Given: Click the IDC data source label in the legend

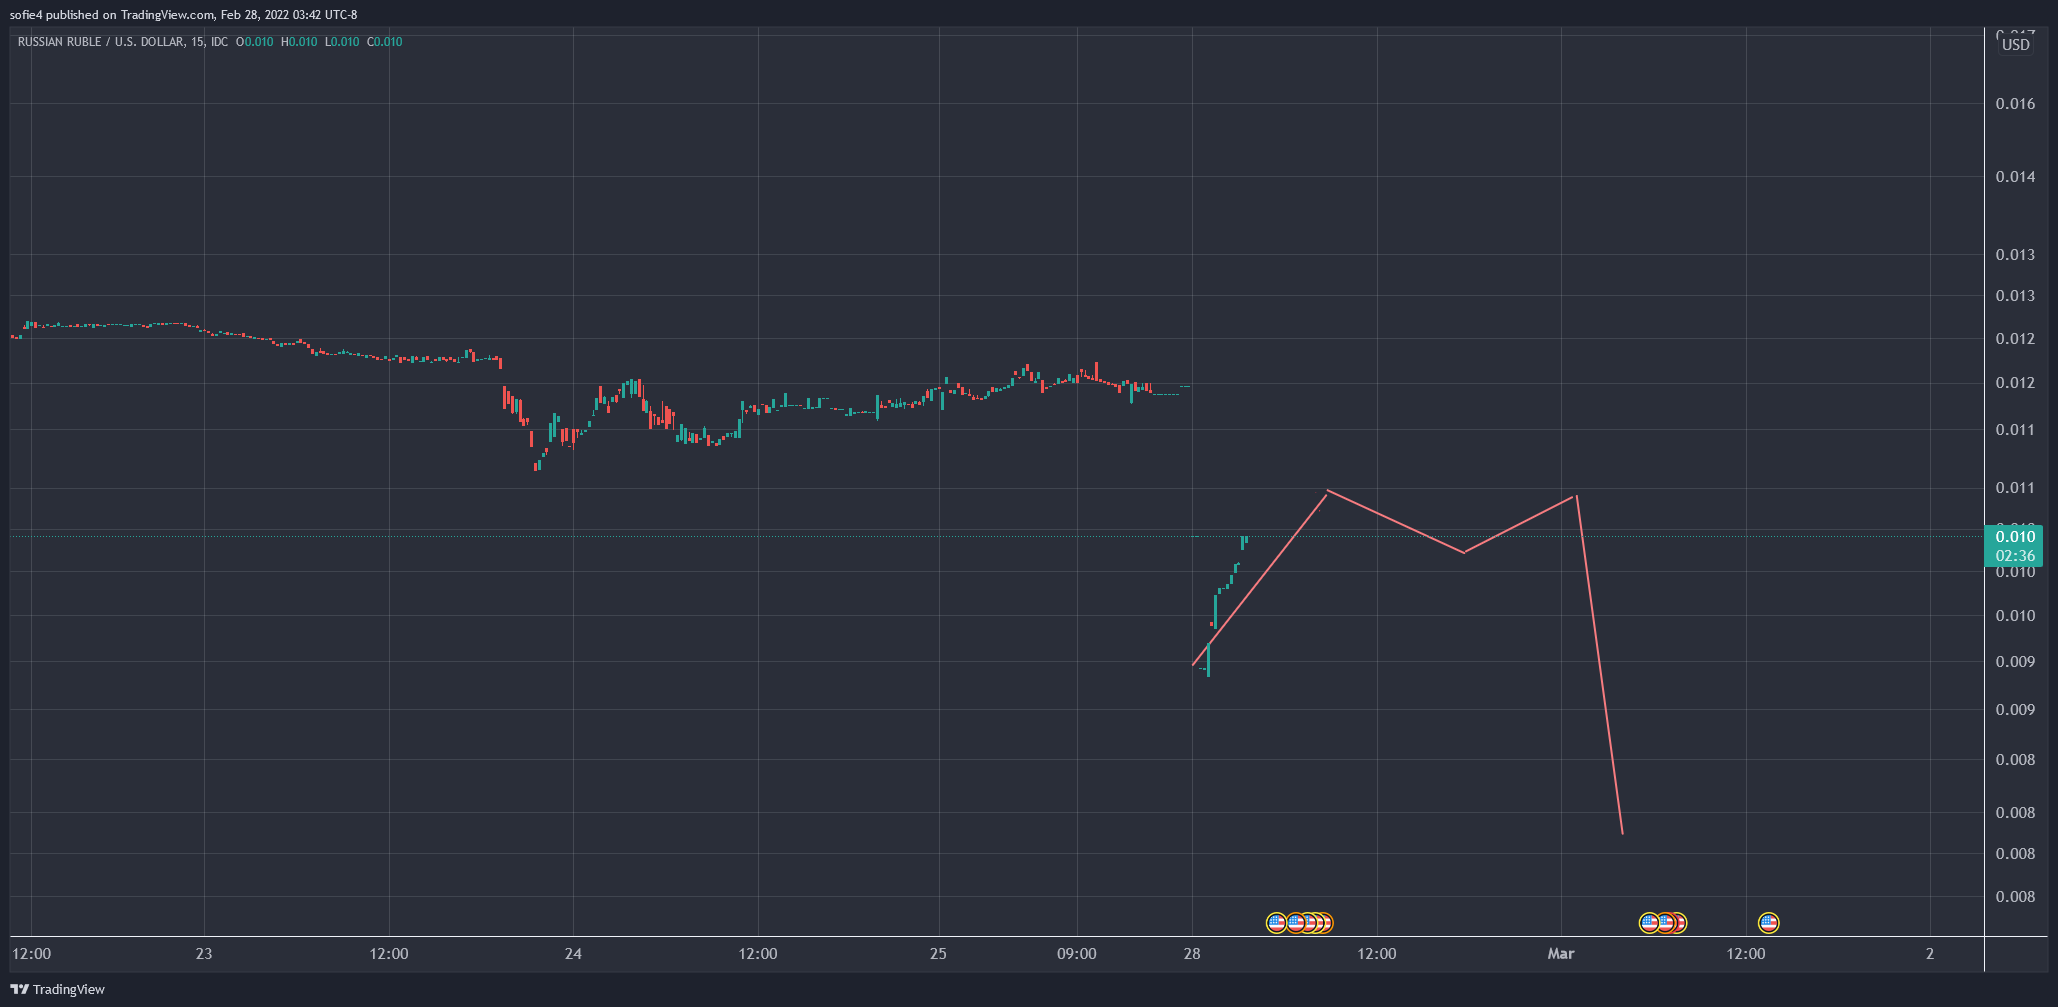Looking at the screenshot, I should [219, 42].
